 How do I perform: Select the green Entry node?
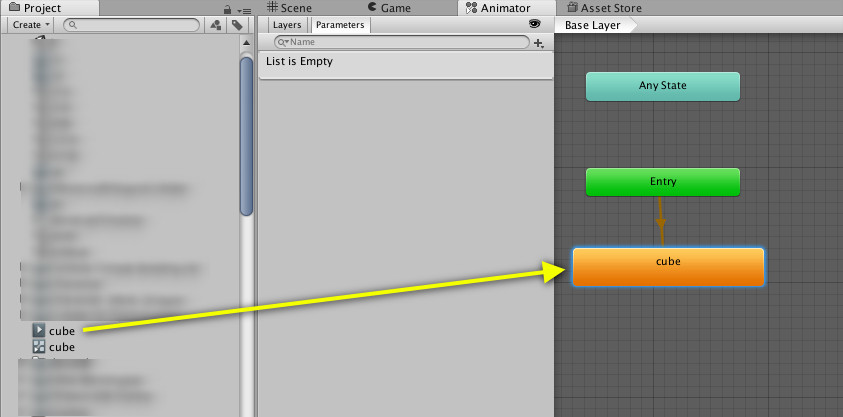click(662, 182)
